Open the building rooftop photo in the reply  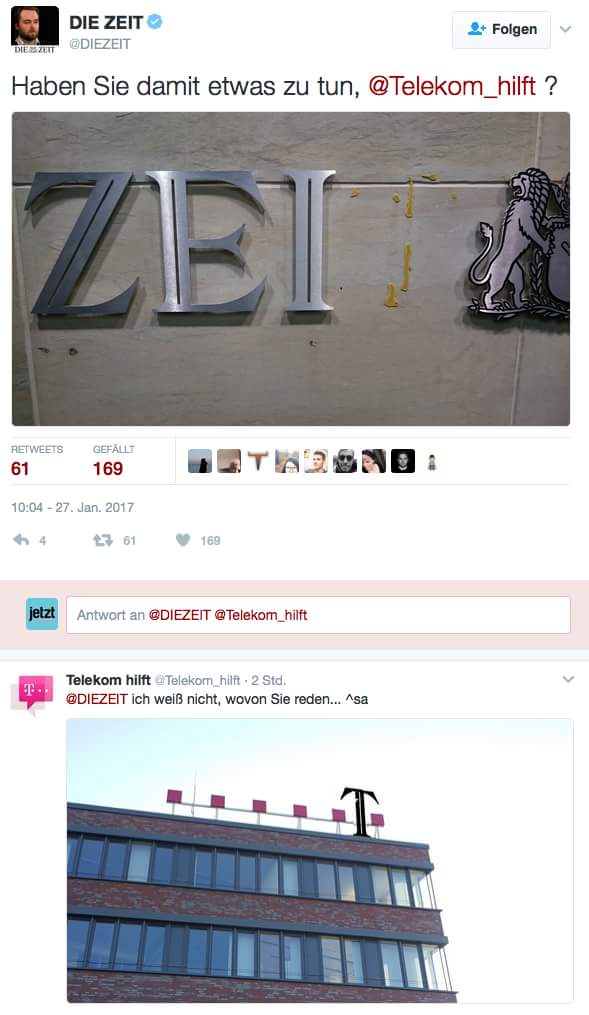point(320,861)
